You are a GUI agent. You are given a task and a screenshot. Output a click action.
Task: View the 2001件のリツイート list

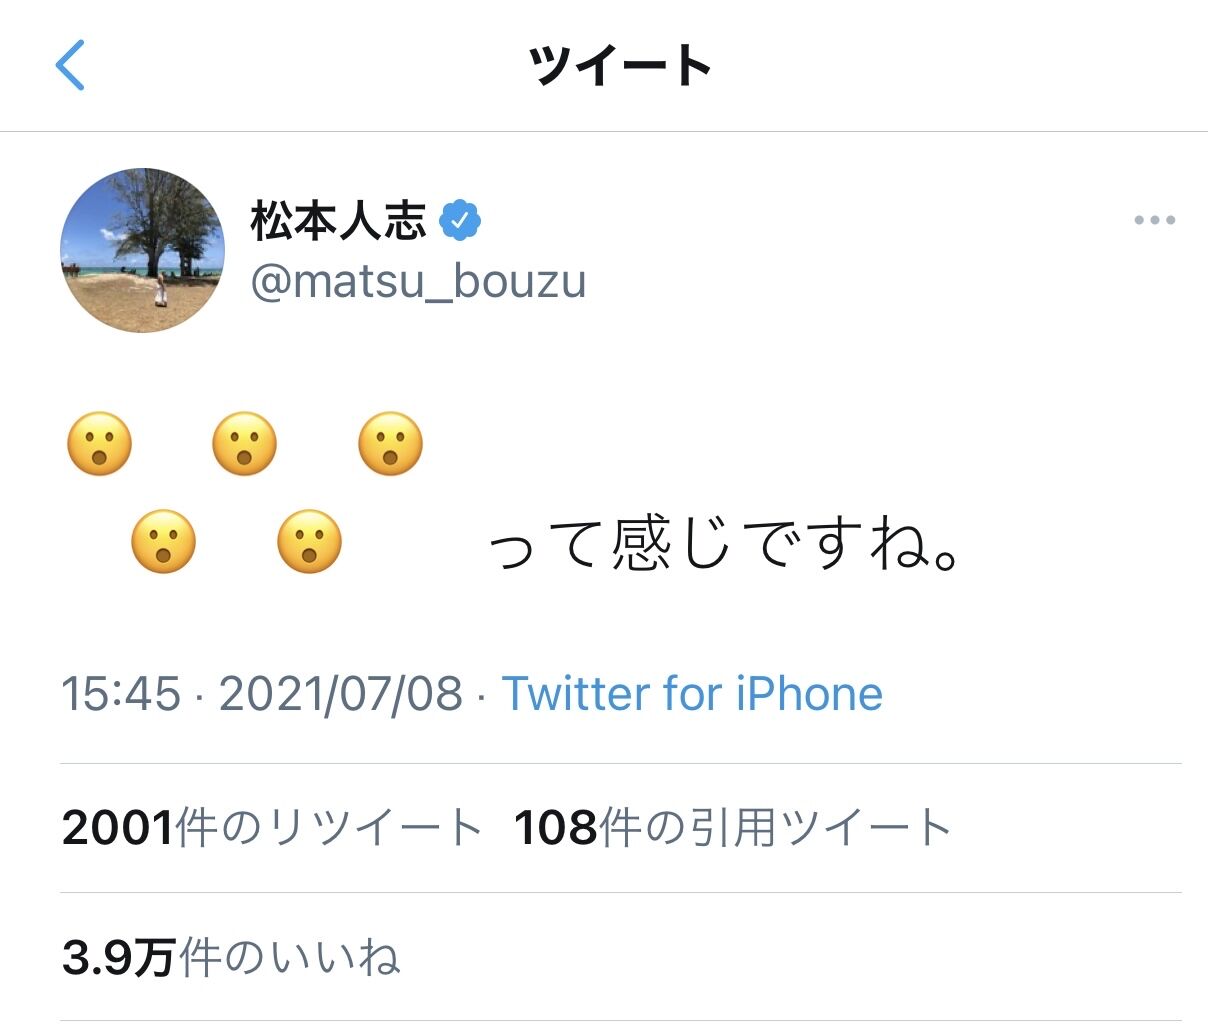click(x=273, y=828)
